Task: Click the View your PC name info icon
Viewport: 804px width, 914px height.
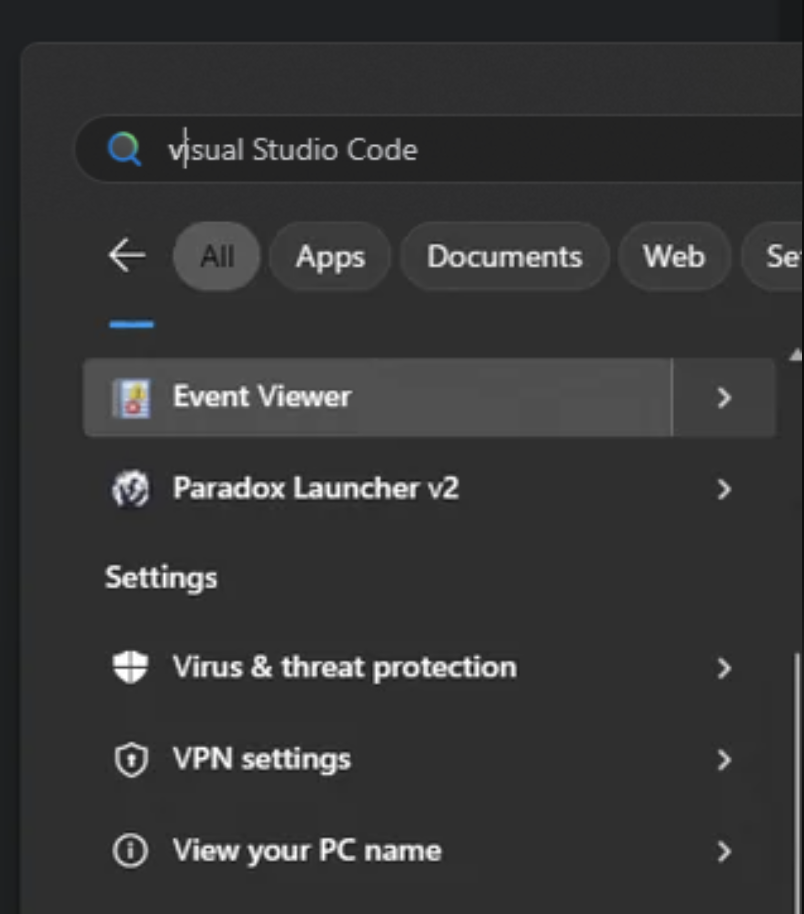Action: click(x=131, y=852)
